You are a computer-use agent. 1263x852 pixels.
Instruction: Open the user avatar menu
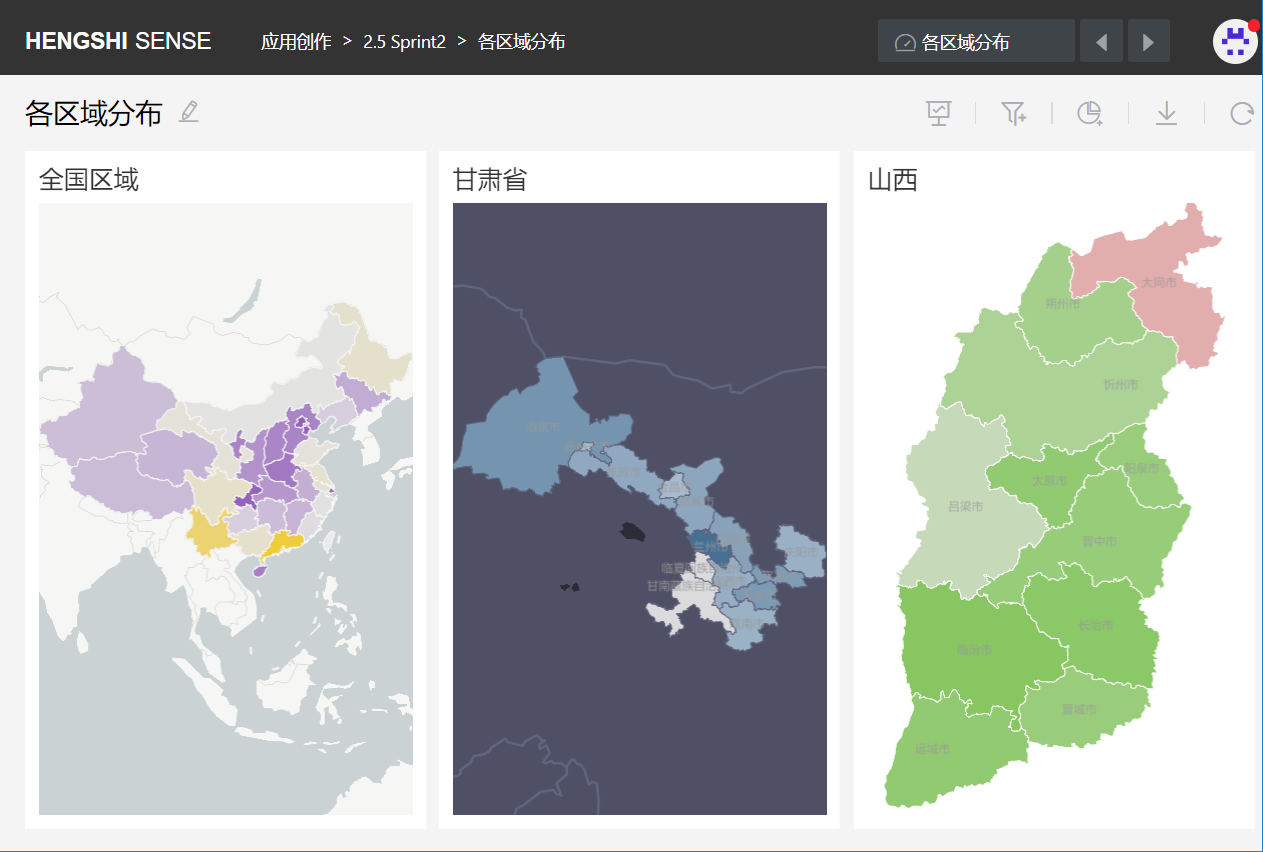(x=1235, y=41)
